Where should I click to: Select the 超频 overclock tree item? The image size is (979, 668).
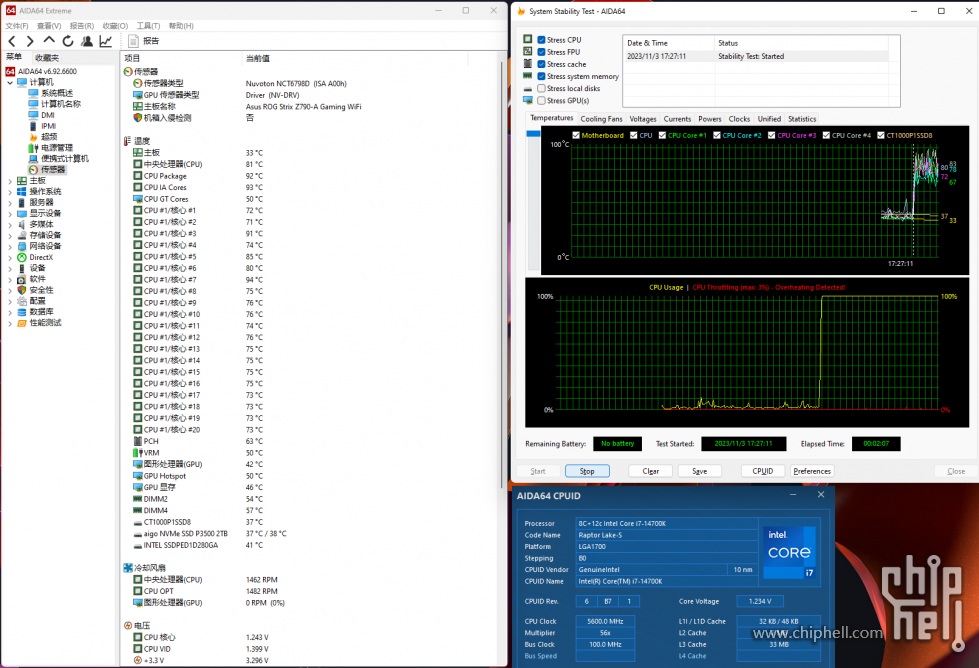49,137
